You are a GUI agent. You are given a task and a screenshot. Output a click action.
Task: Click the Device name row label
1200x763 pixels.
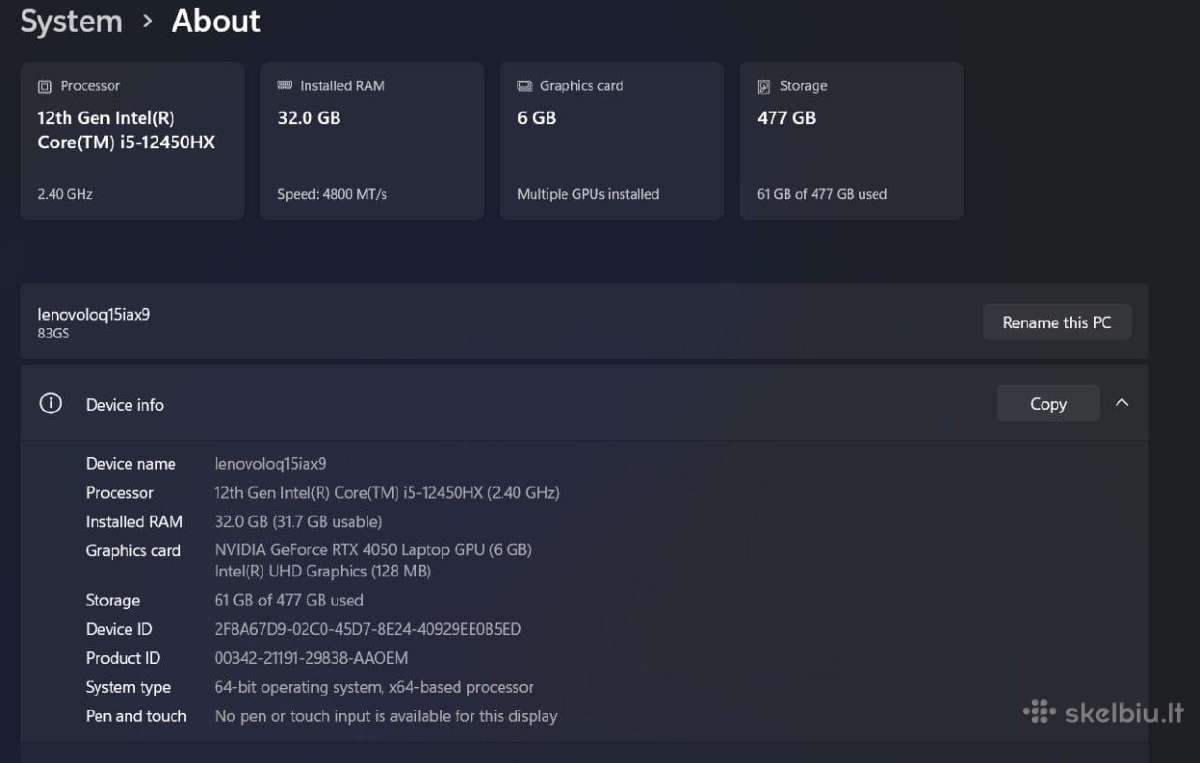pos(131,464)
